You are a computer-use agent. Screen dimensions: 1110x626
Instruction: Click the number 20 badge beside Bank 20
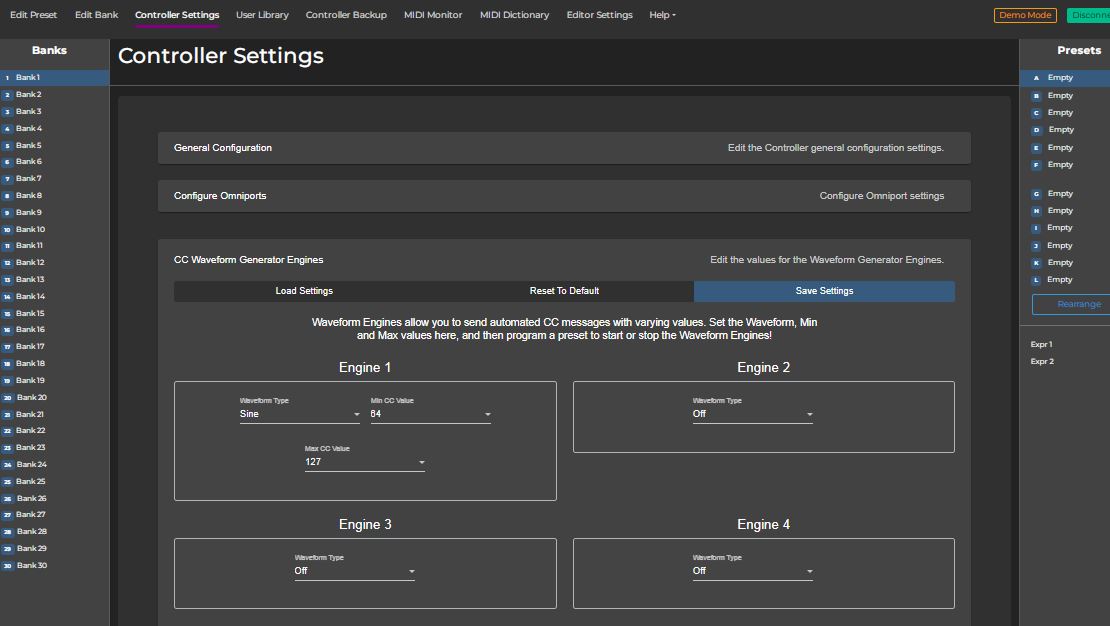coord(7,398)
